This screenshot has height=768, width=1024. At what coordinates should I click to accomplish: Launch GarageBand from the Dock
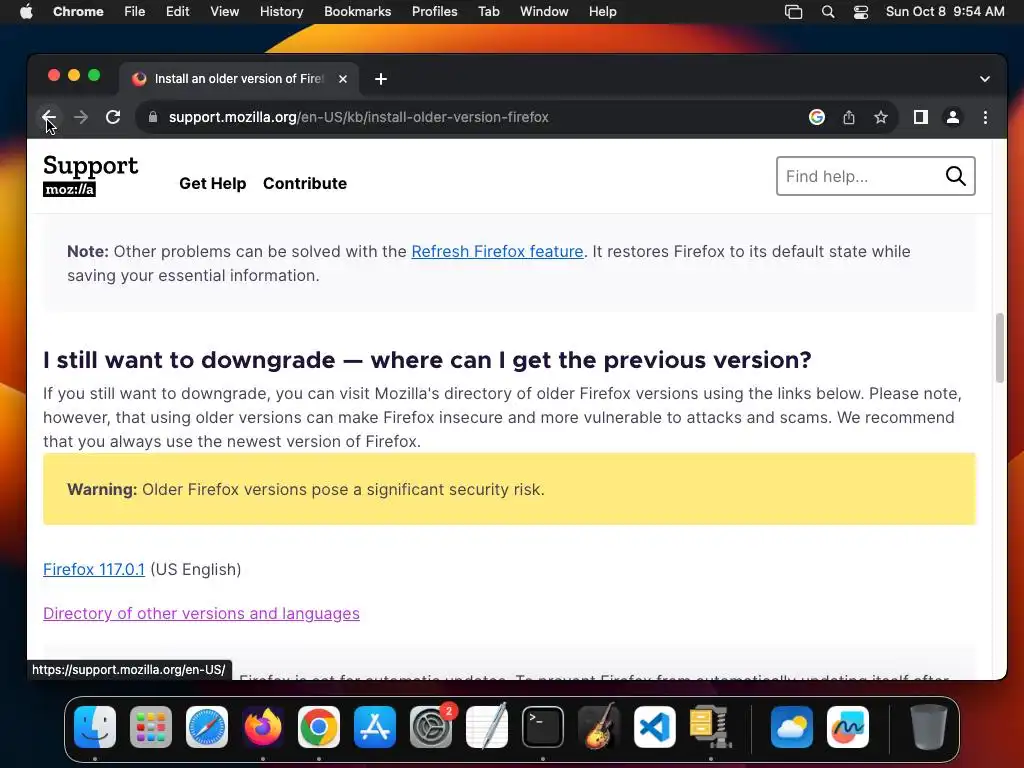(x=599, y=726)
